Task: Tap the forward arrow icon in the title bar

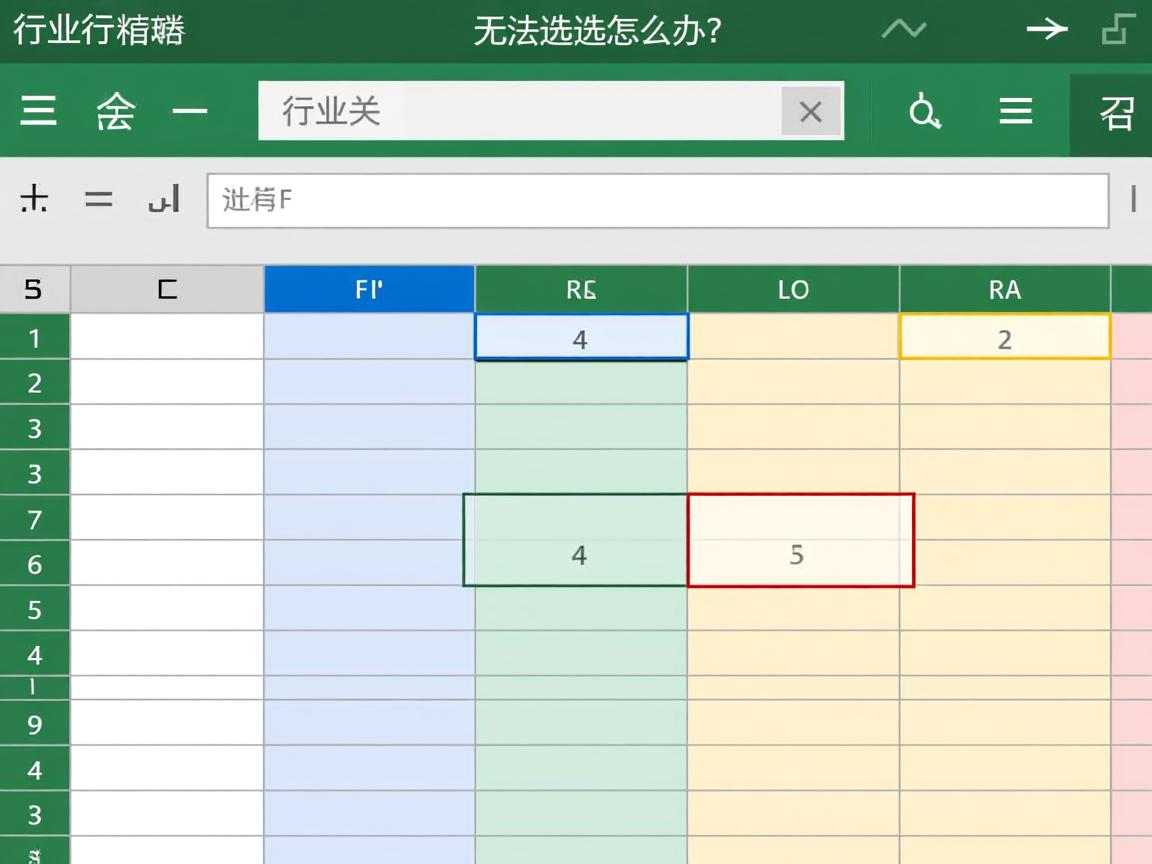Action: [1046, 30]
